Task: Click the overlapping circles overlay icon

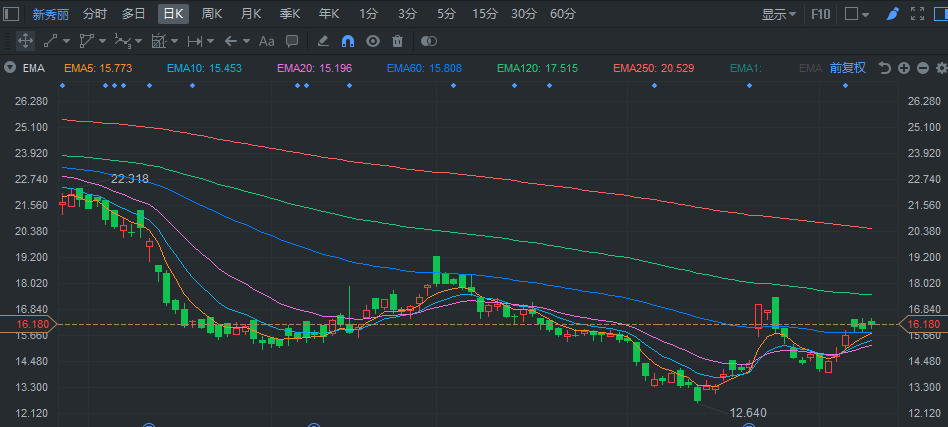Action: [429, 41]
